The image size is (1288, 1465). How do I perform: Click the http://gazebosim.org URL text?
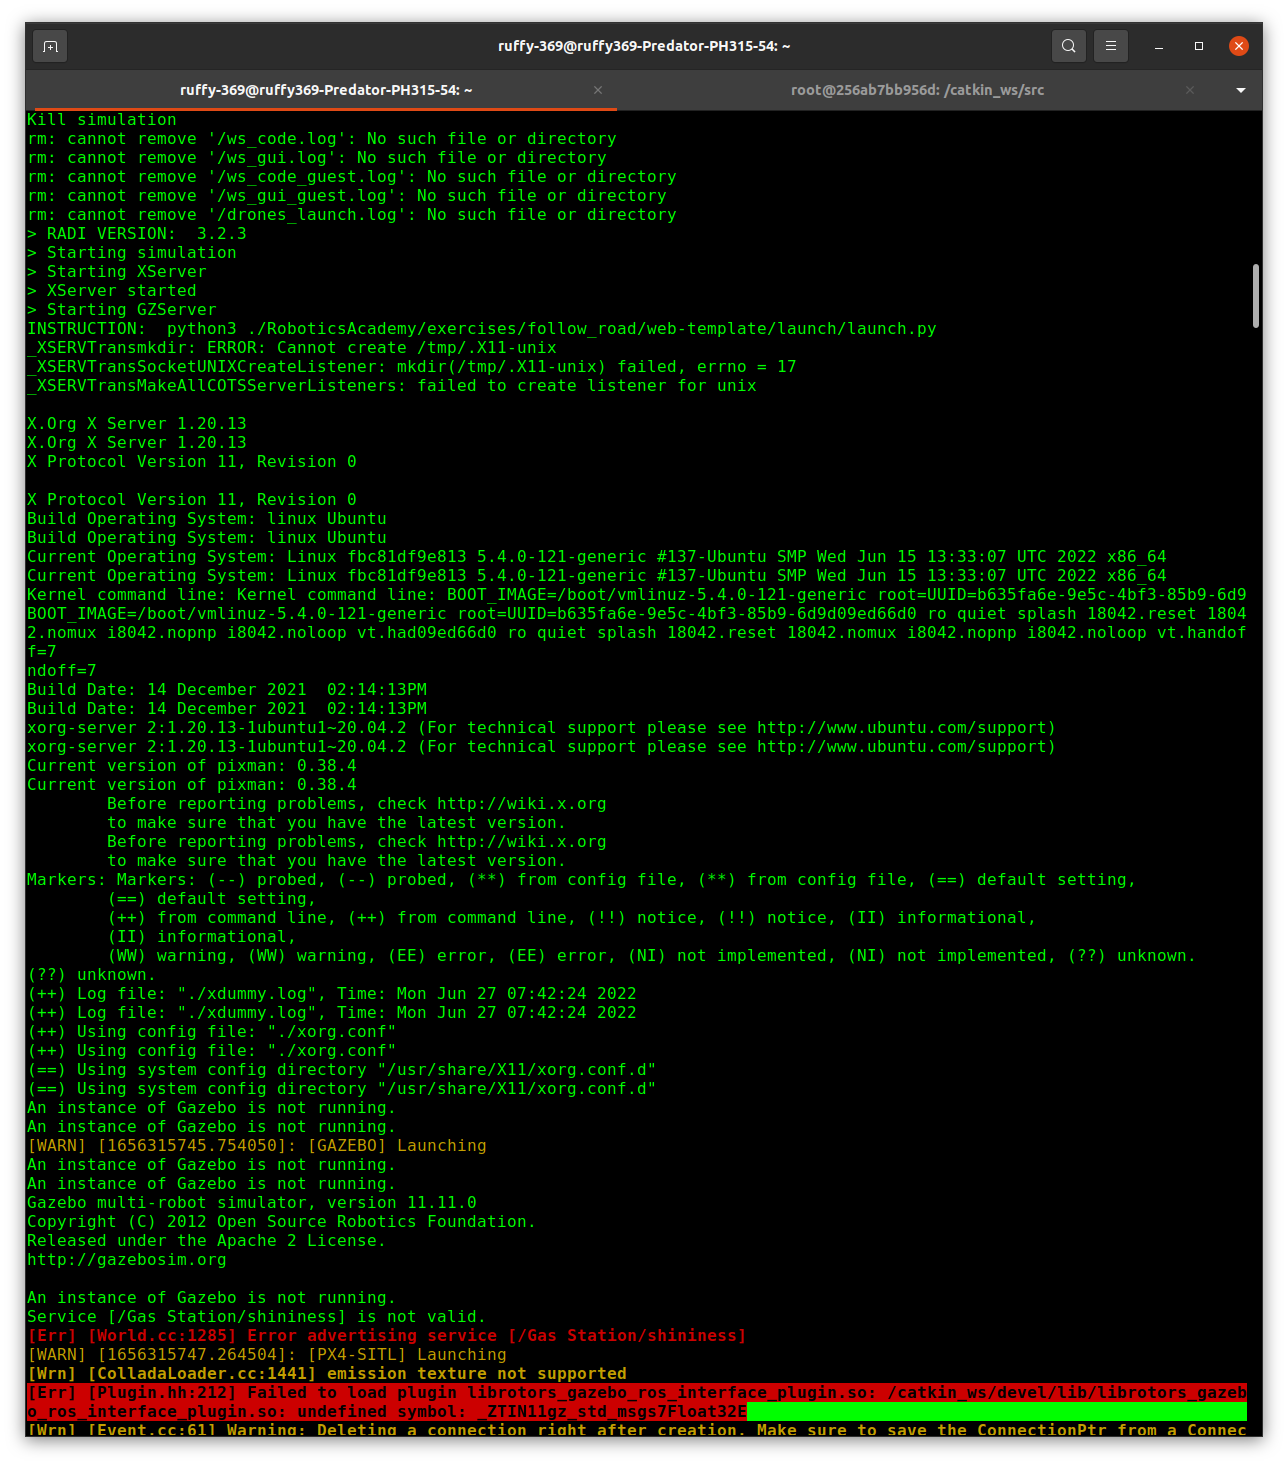point(127,1260)
